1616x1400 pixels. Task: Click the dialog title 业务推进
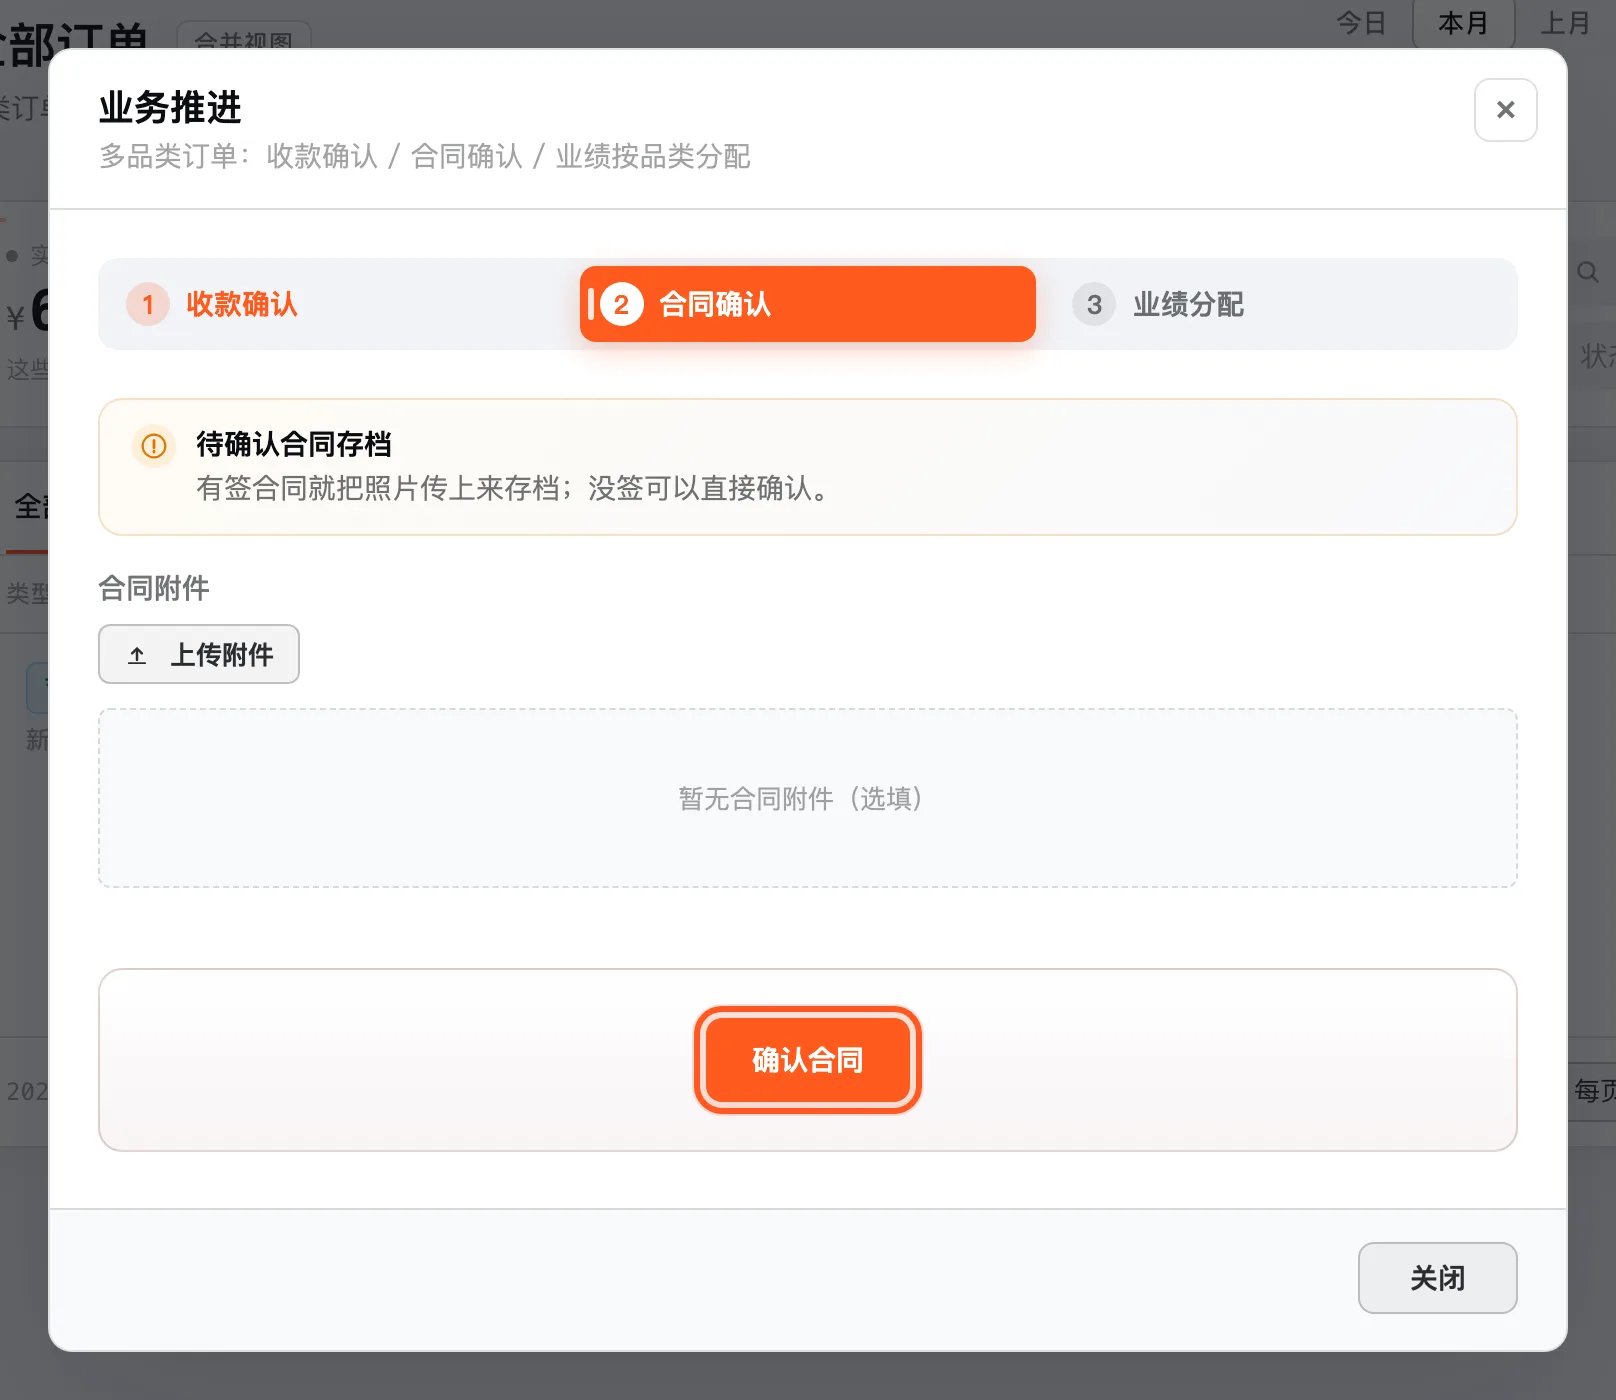(x=170, y=107)
